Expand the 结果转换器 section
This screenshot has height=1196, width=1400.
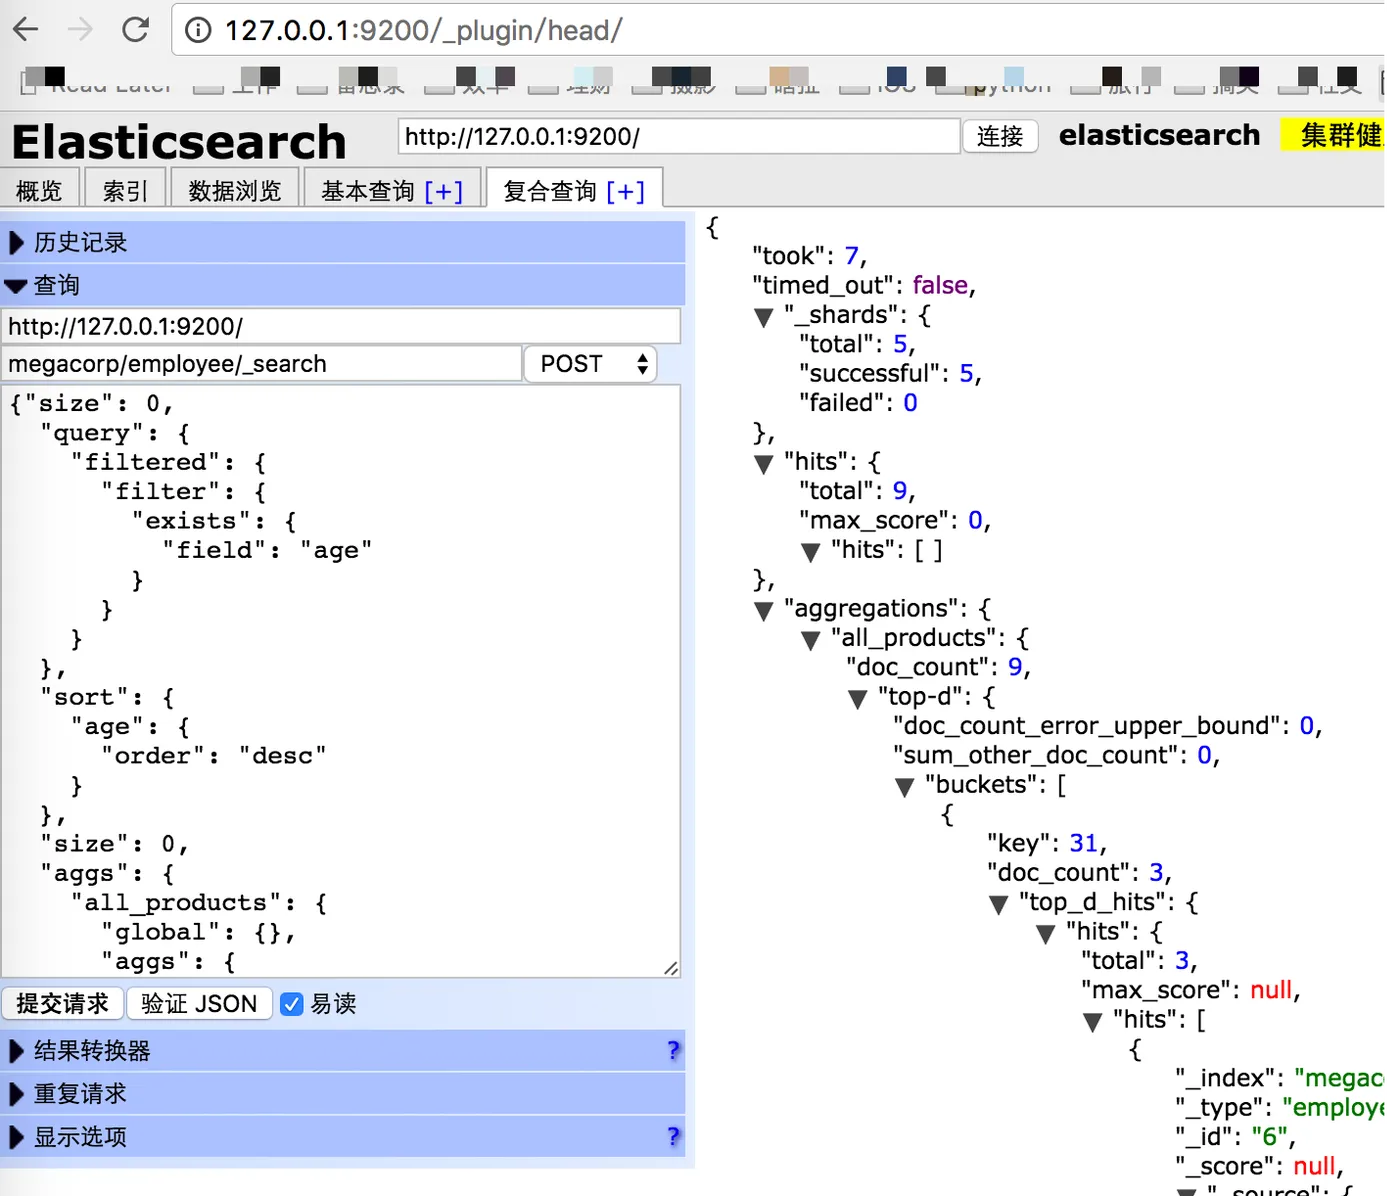tap(342, 1051)
